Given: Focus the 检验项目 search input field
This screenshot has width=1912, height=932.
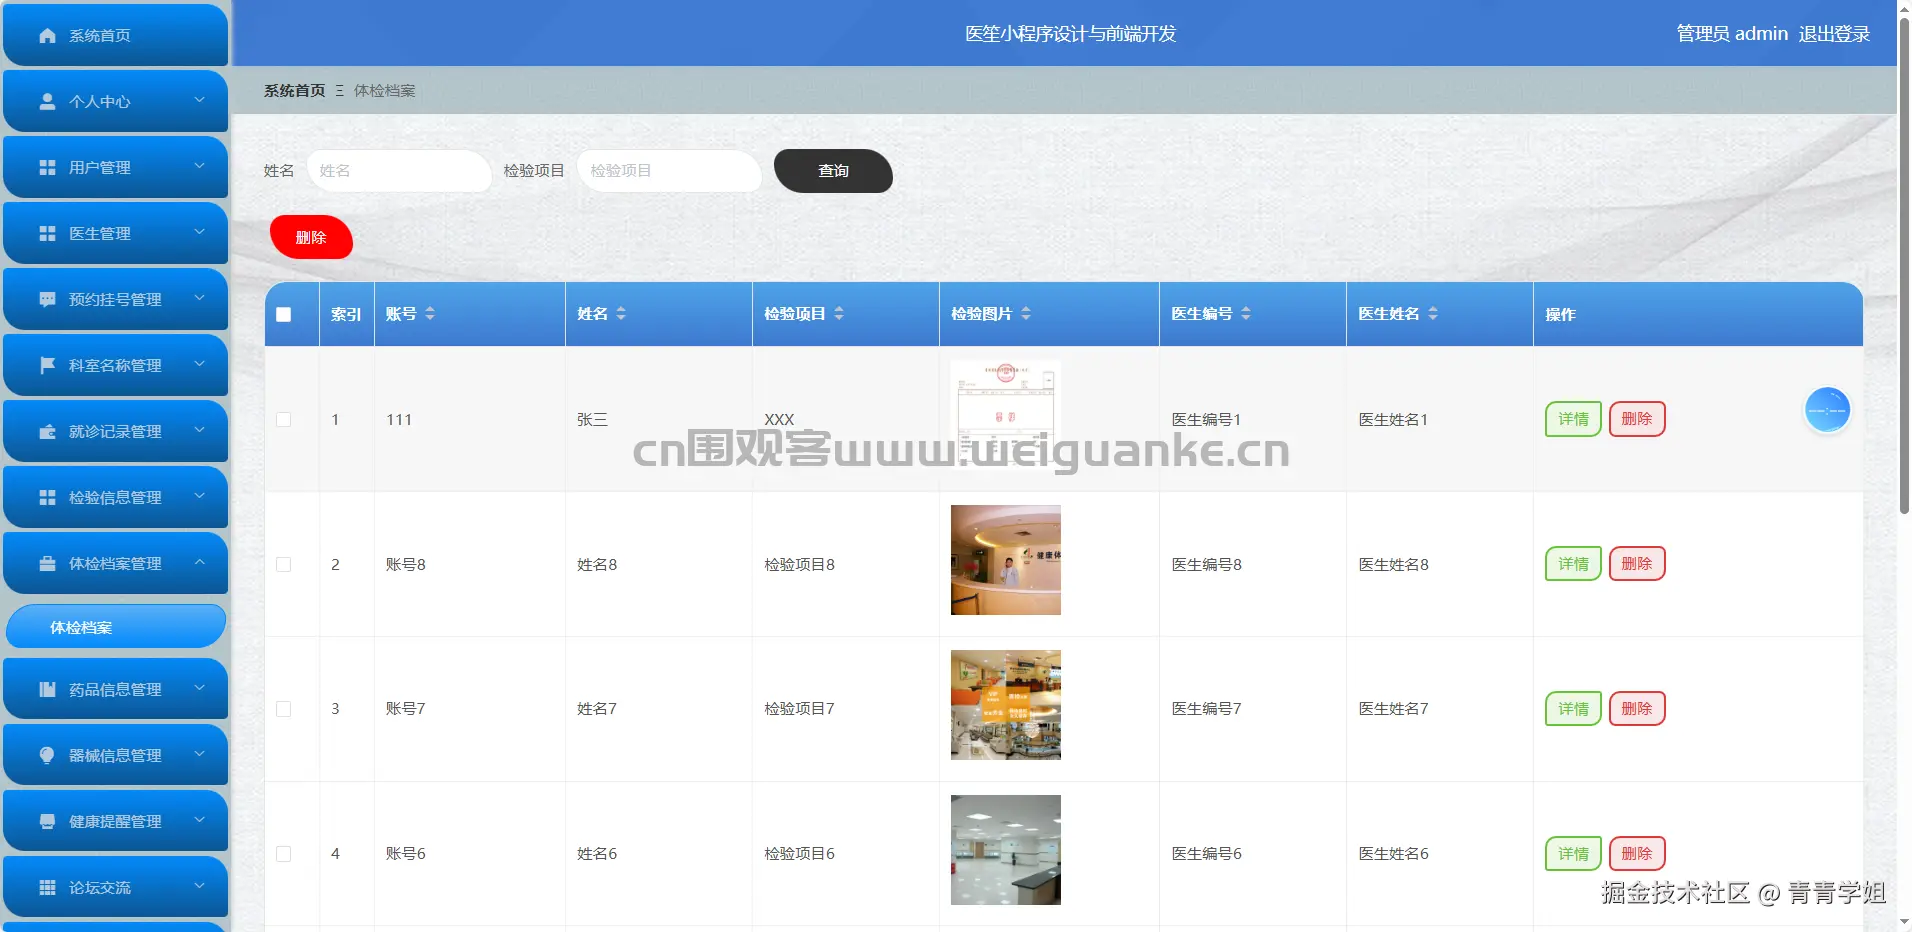Looking at the screenshot, I should pyautogui.click(x=669, y=171).
